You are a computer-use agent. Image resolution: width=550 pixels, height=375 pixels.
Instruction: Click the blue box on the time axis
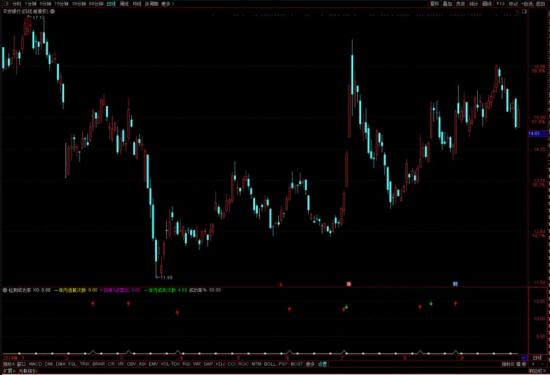(x=524, y=358)
